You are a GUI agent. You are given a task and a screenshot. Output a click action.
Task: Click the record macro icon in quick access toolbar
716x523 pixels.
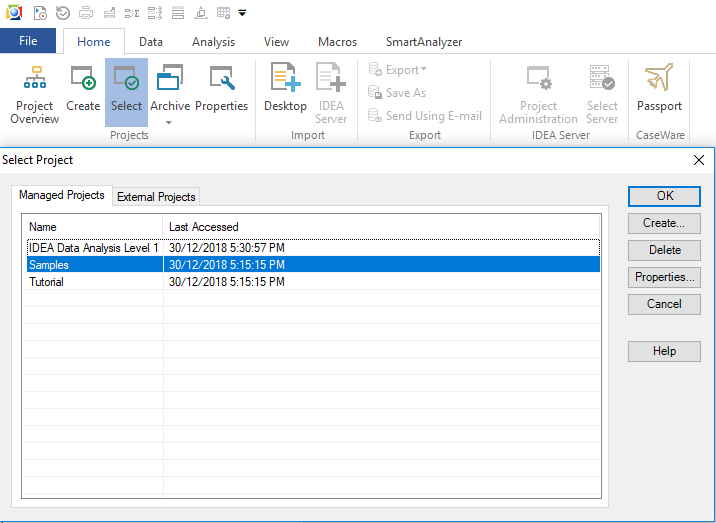(40, 13)
